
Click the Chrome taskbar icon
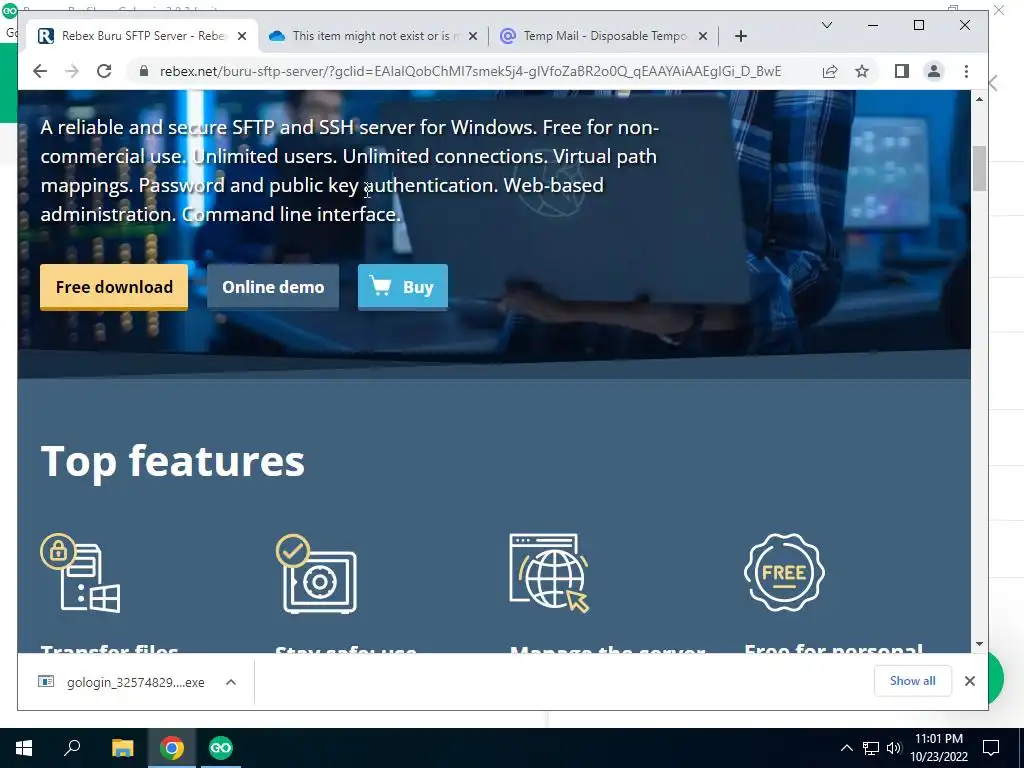172,748
